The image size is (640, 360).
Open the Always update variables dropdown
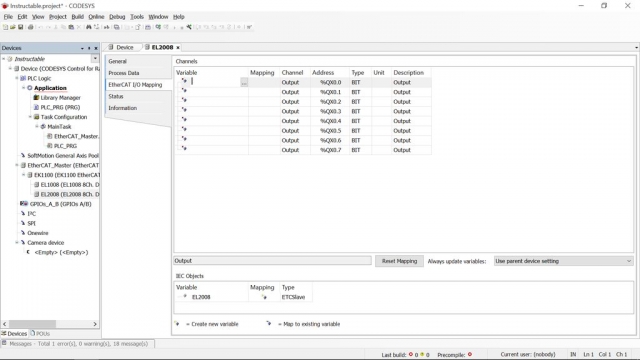pyautogui.click(x=563, y=261)
